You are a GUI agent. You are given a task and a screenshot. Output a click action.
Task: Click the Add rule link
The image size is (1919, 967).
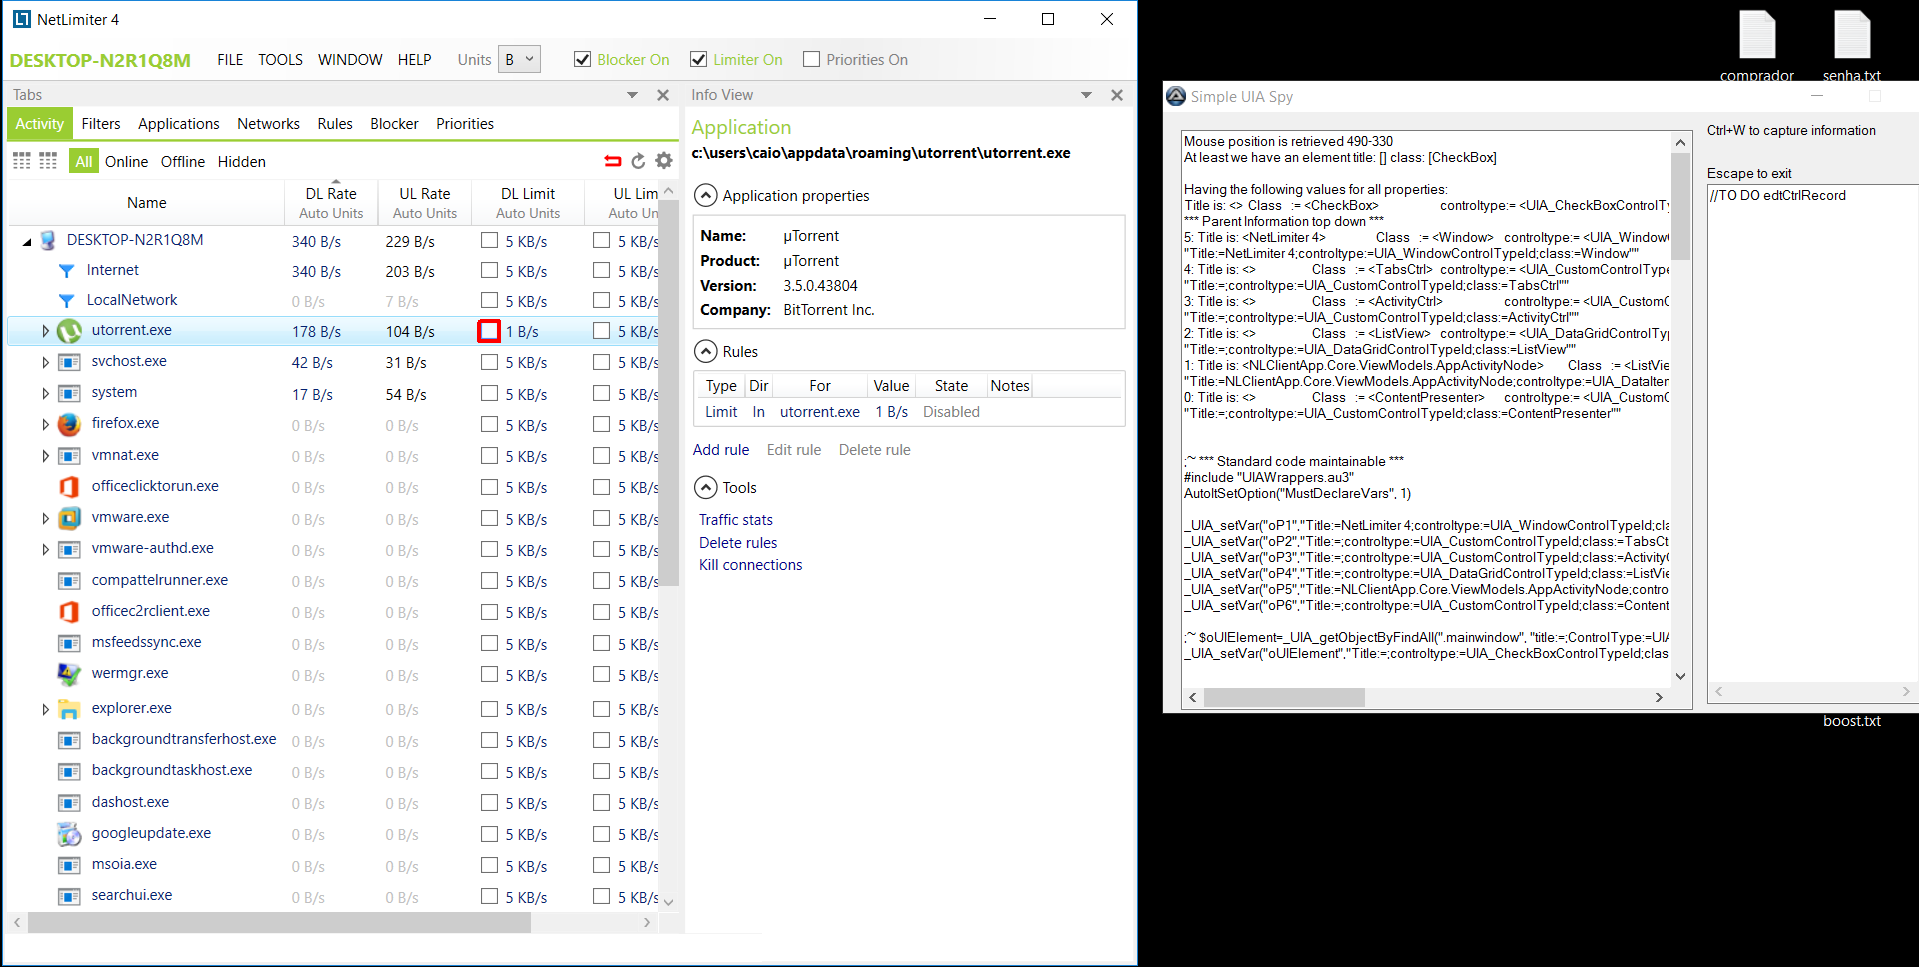(x=721, y=450)
